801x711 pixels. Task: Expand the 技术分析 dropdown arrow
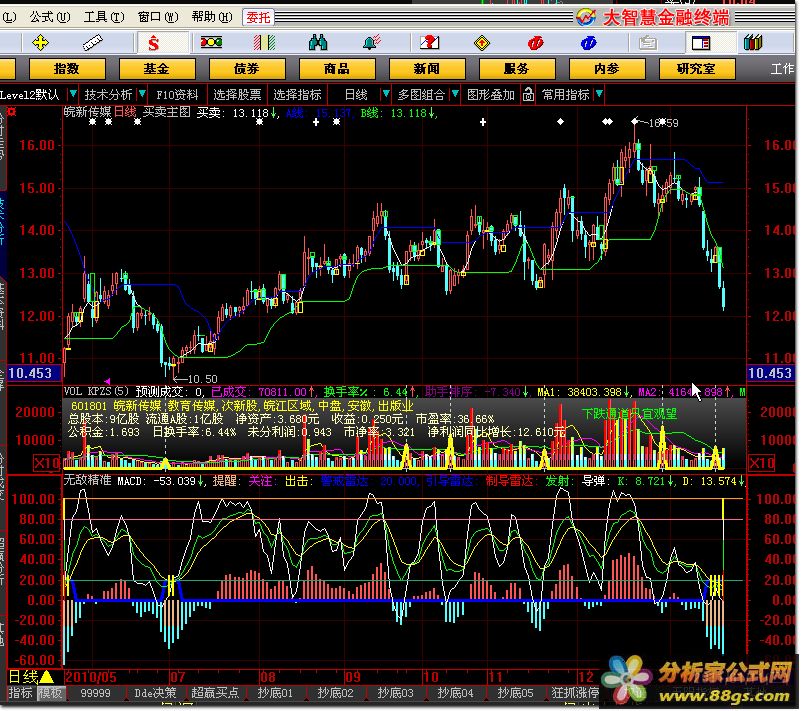point(142,94)
